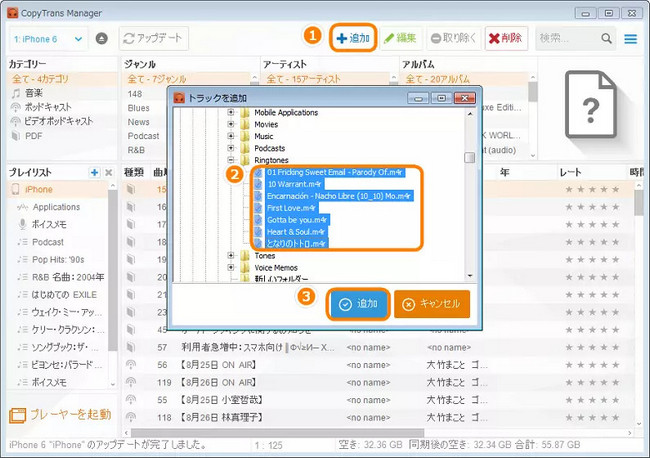Select the ボイスメモ playlist with microphone icon
Image resolution: width=650 pixels, height=458 pixels.
[x=49, y=224]
